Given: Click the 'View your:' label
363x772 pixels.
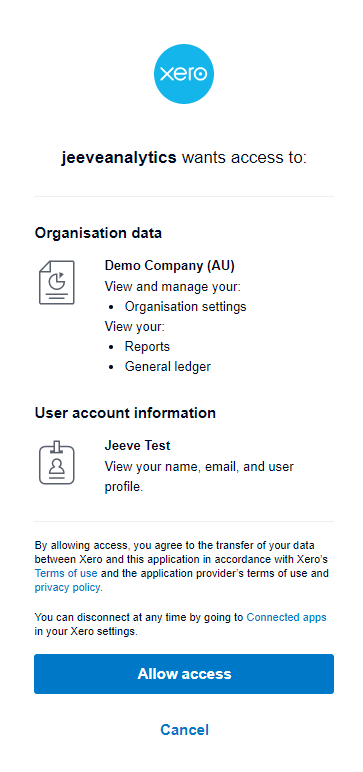Looking at the screenshot, I should pyautogui.click(x=134, y=326).
